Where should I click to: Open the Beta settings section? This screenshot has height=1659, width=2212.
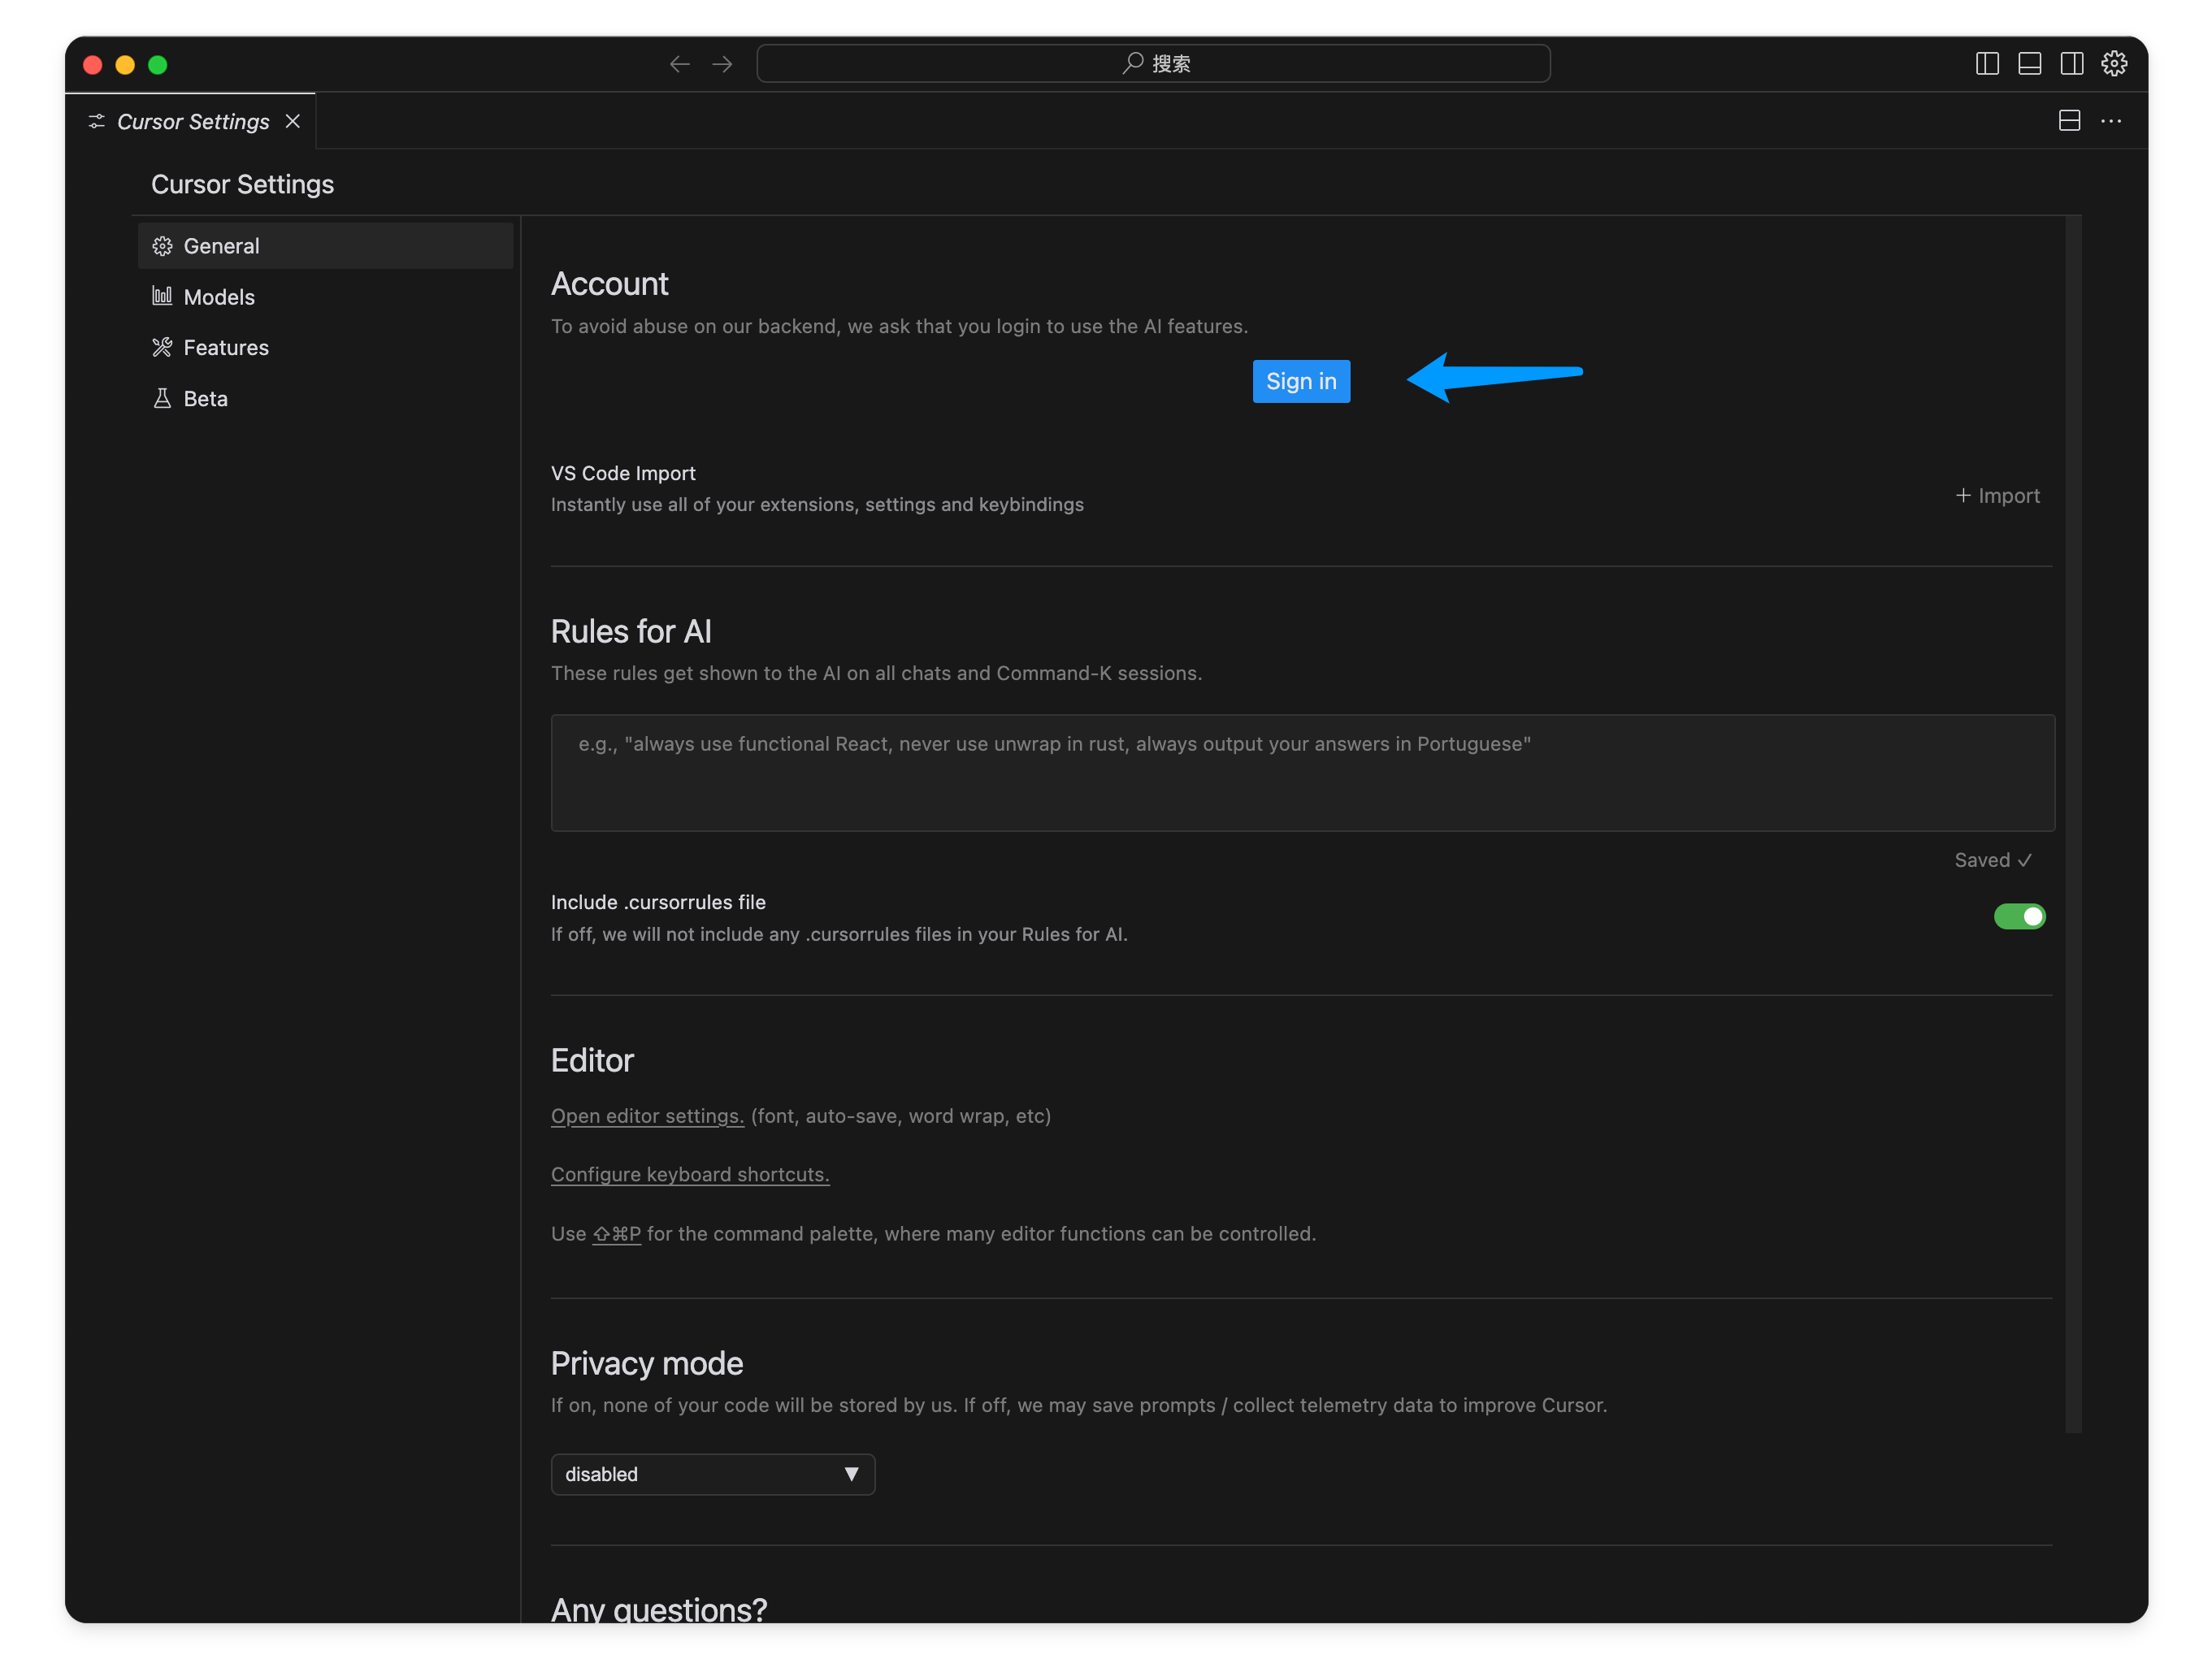[325, 398]
